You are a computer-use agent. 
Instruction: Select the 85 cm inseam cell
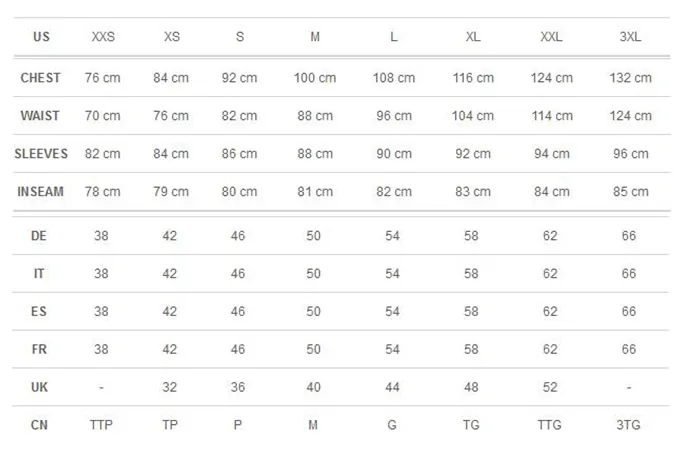(x=631, y=192)
